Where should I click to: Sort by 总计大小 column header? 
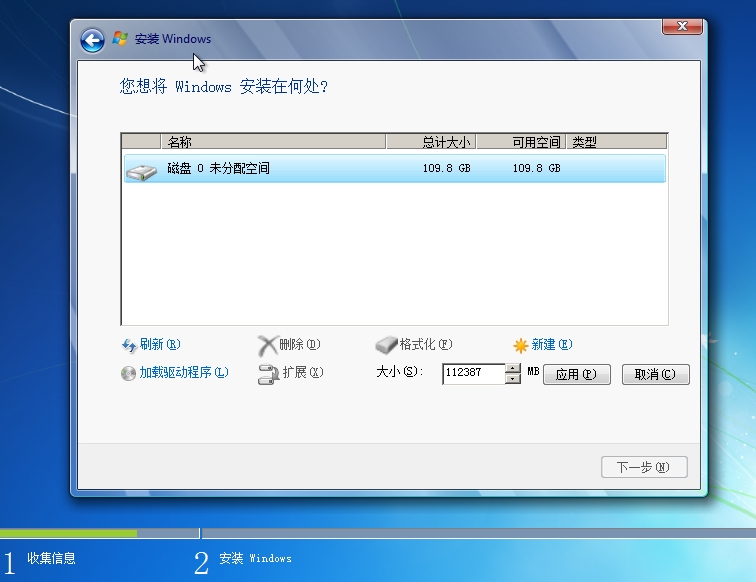pos(431,142)
